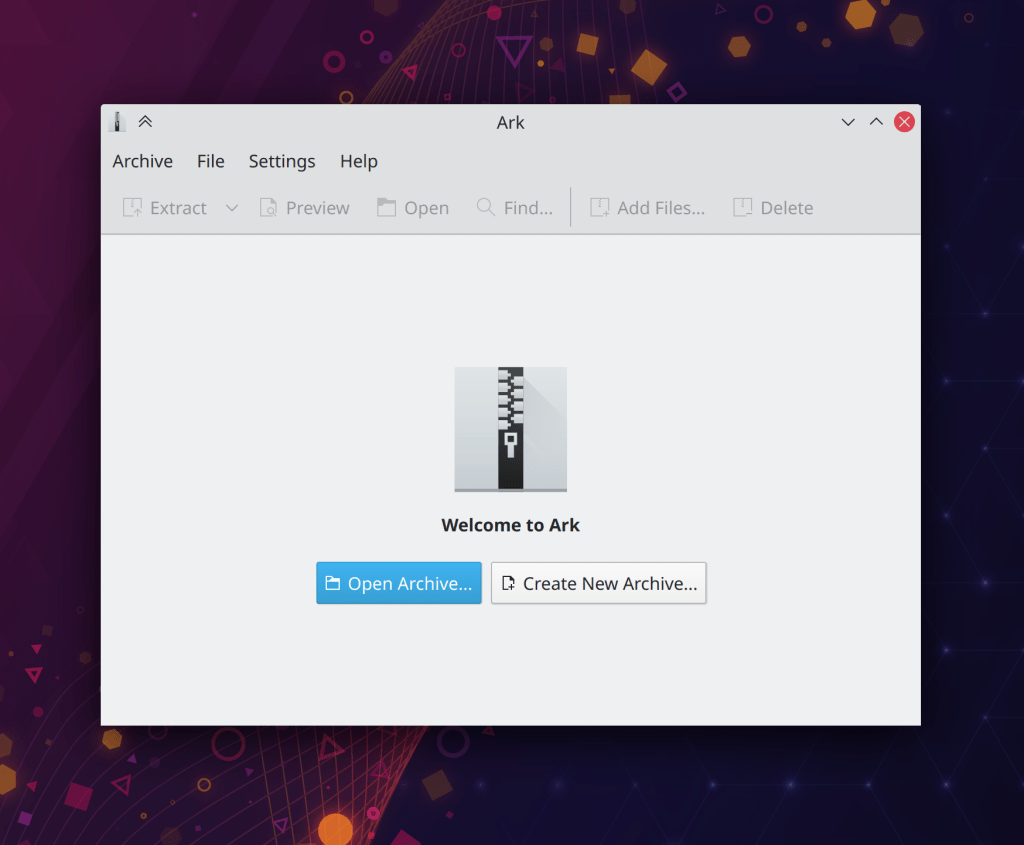Click the Ark app icon in title bar
This screenshot has height=845, width=1024.
click(x=117, y=122)
